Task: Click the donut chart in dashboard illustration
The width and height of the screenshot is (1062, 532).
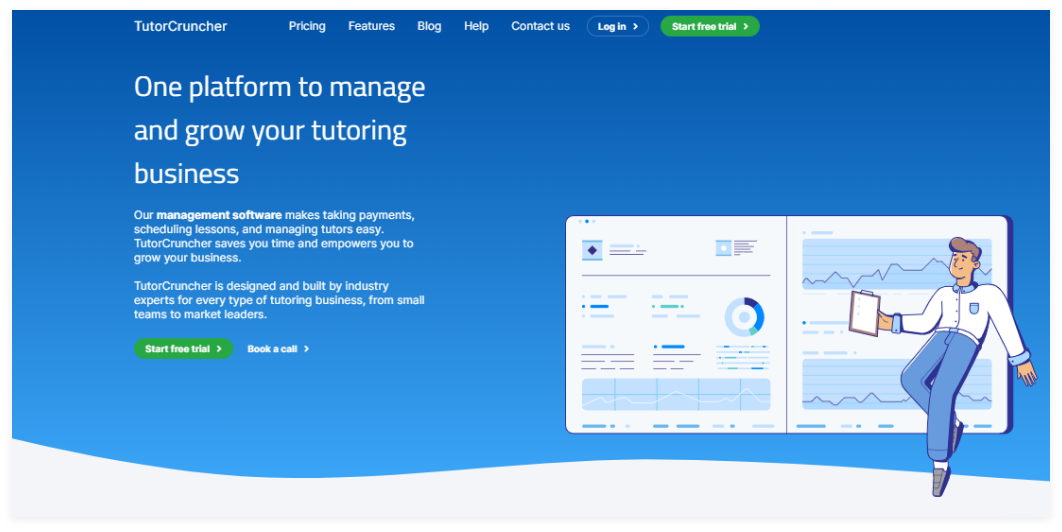Action: point(744,317)
